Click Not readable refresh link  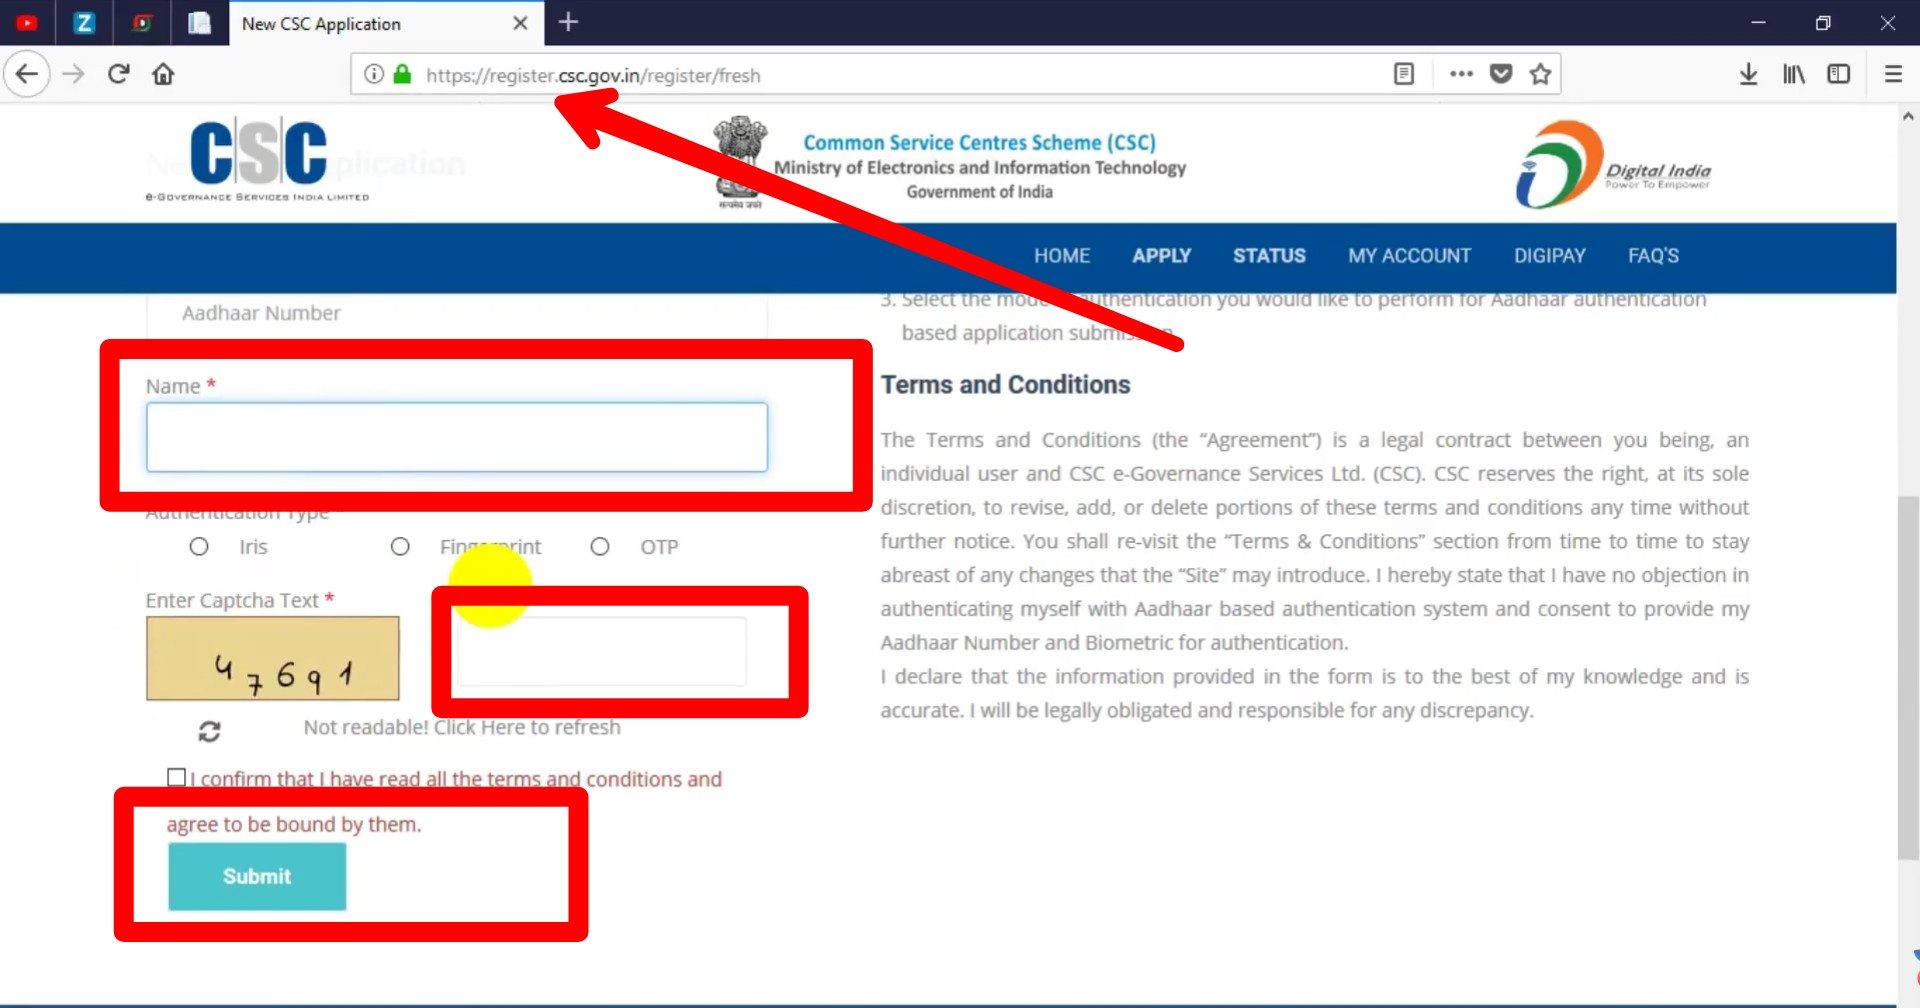click(462, 727)
